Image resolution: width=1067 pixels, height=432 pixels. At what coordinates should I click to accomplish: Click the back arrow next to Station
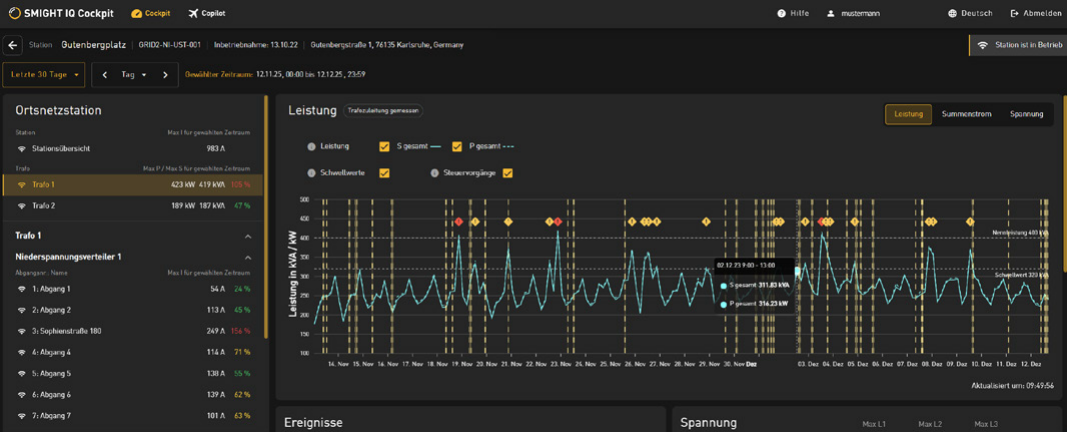pyautogui.click(x=13, y=45)
